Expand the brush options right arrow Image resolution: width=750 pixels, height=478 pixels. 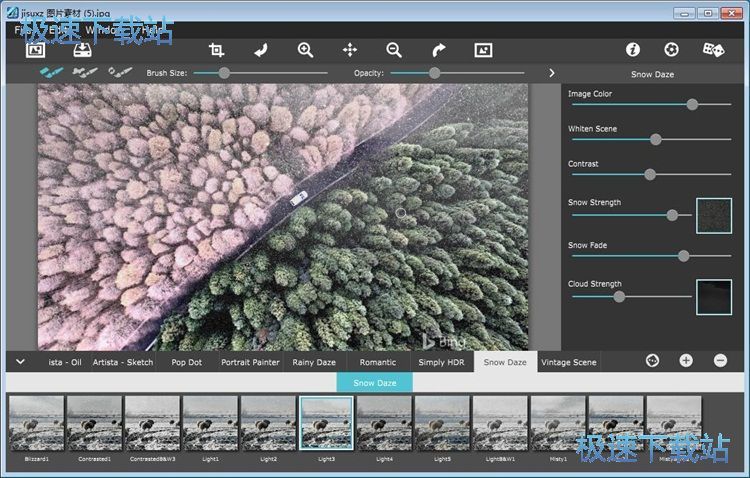click(x=551, y=73)
